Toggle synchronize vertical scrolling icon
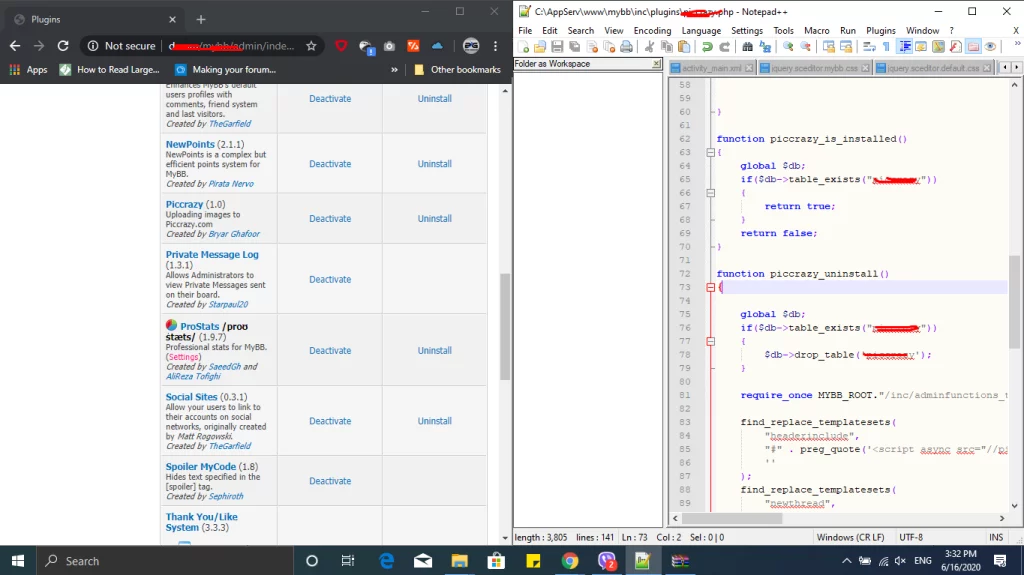 point(829,46)
